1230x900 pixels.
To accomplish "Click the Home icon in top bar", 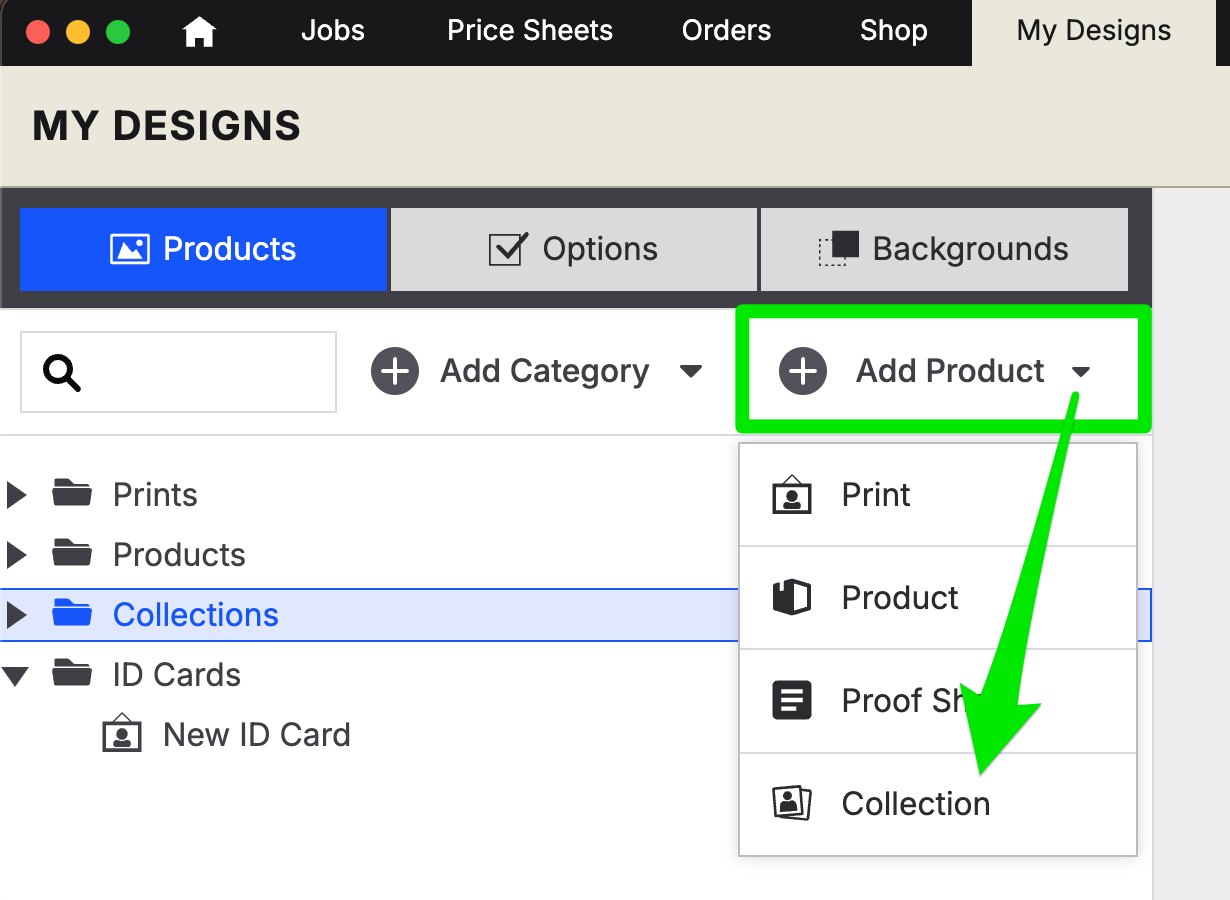I will click(200, 33).
